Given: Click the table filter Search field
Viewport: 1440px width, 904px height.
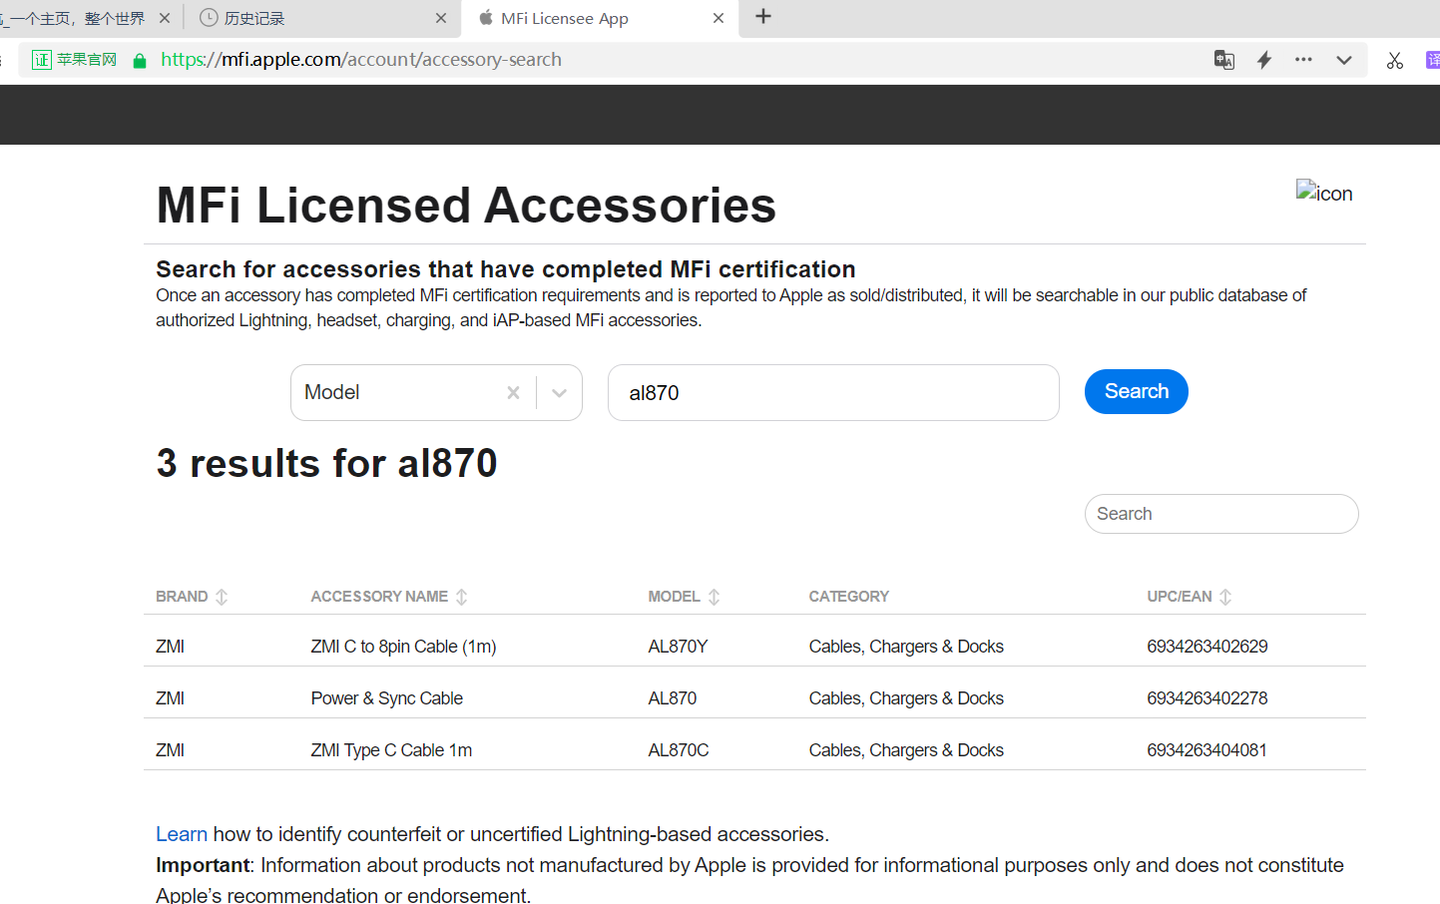Looking at the screenshot, I should point(1221,514).
